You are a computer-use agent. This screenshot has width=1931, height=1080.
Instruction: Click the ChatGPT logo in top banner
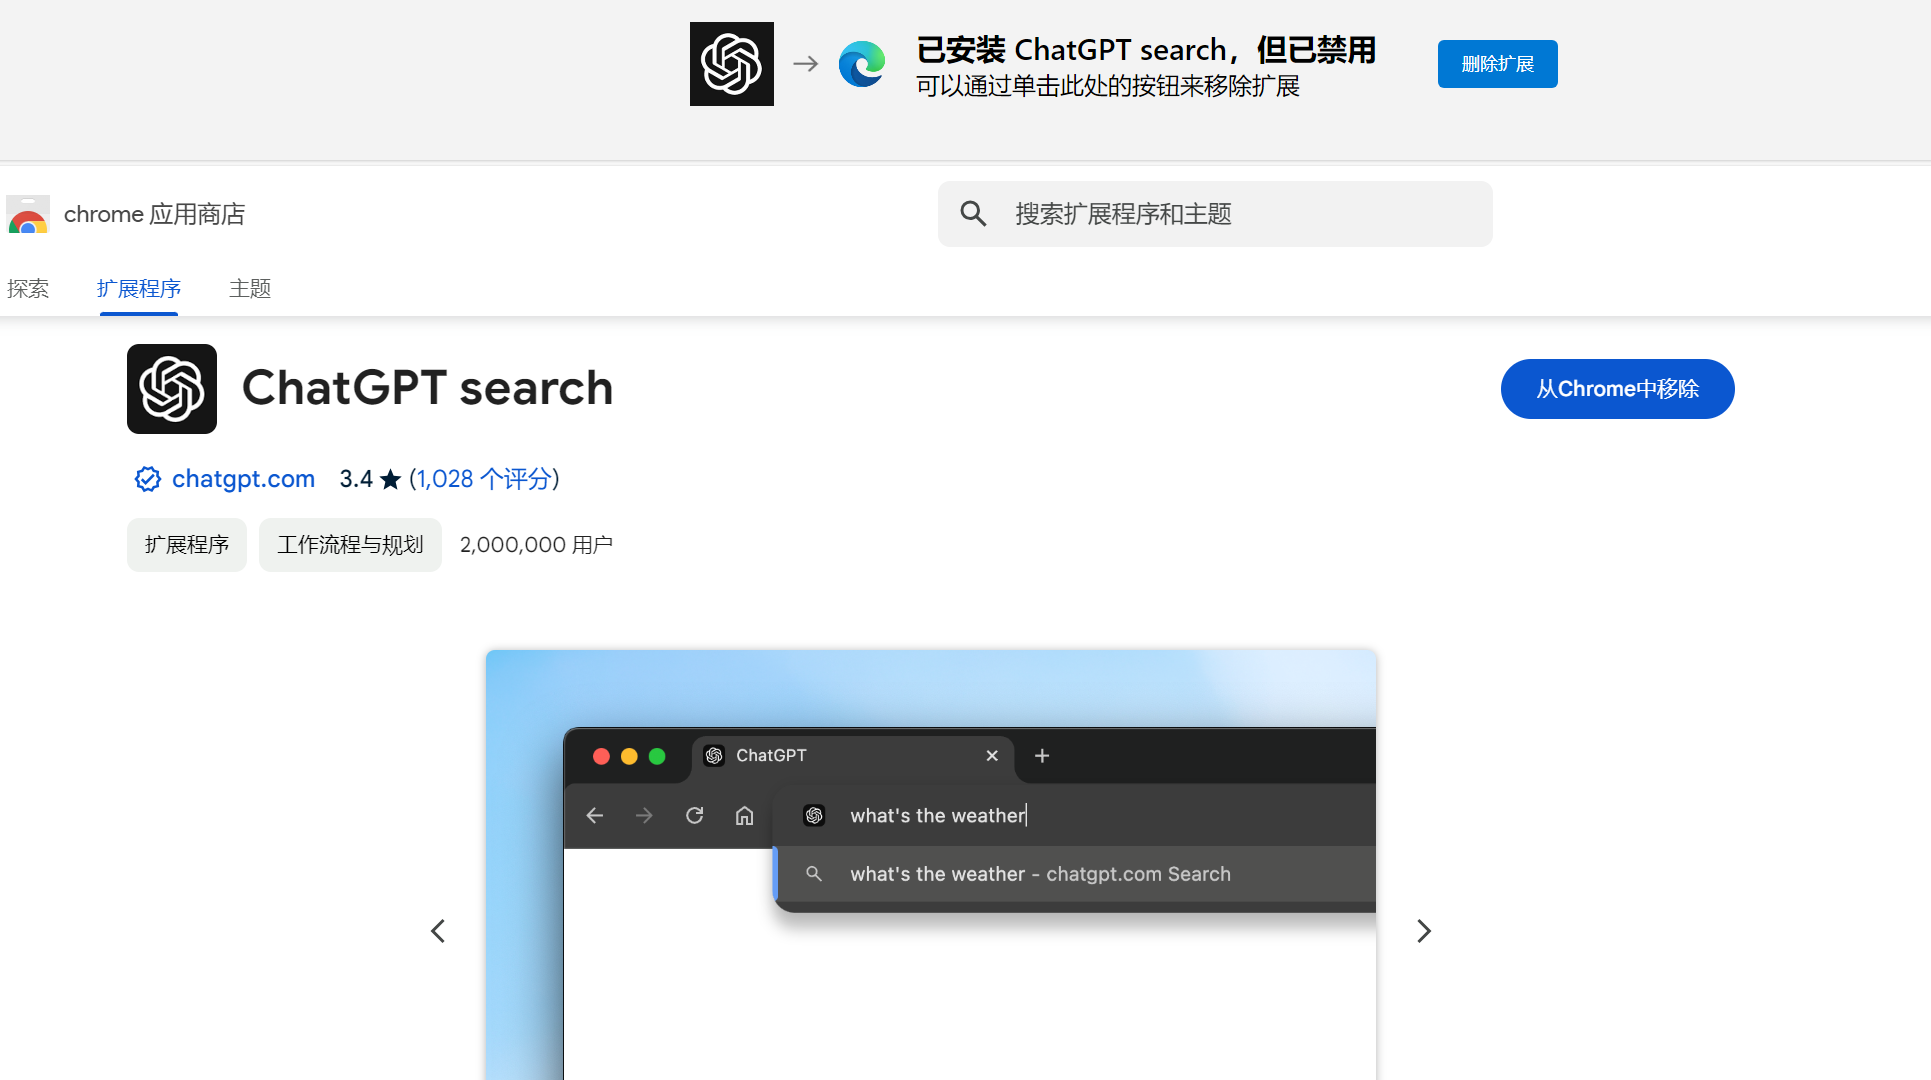[x=731, y=64]
